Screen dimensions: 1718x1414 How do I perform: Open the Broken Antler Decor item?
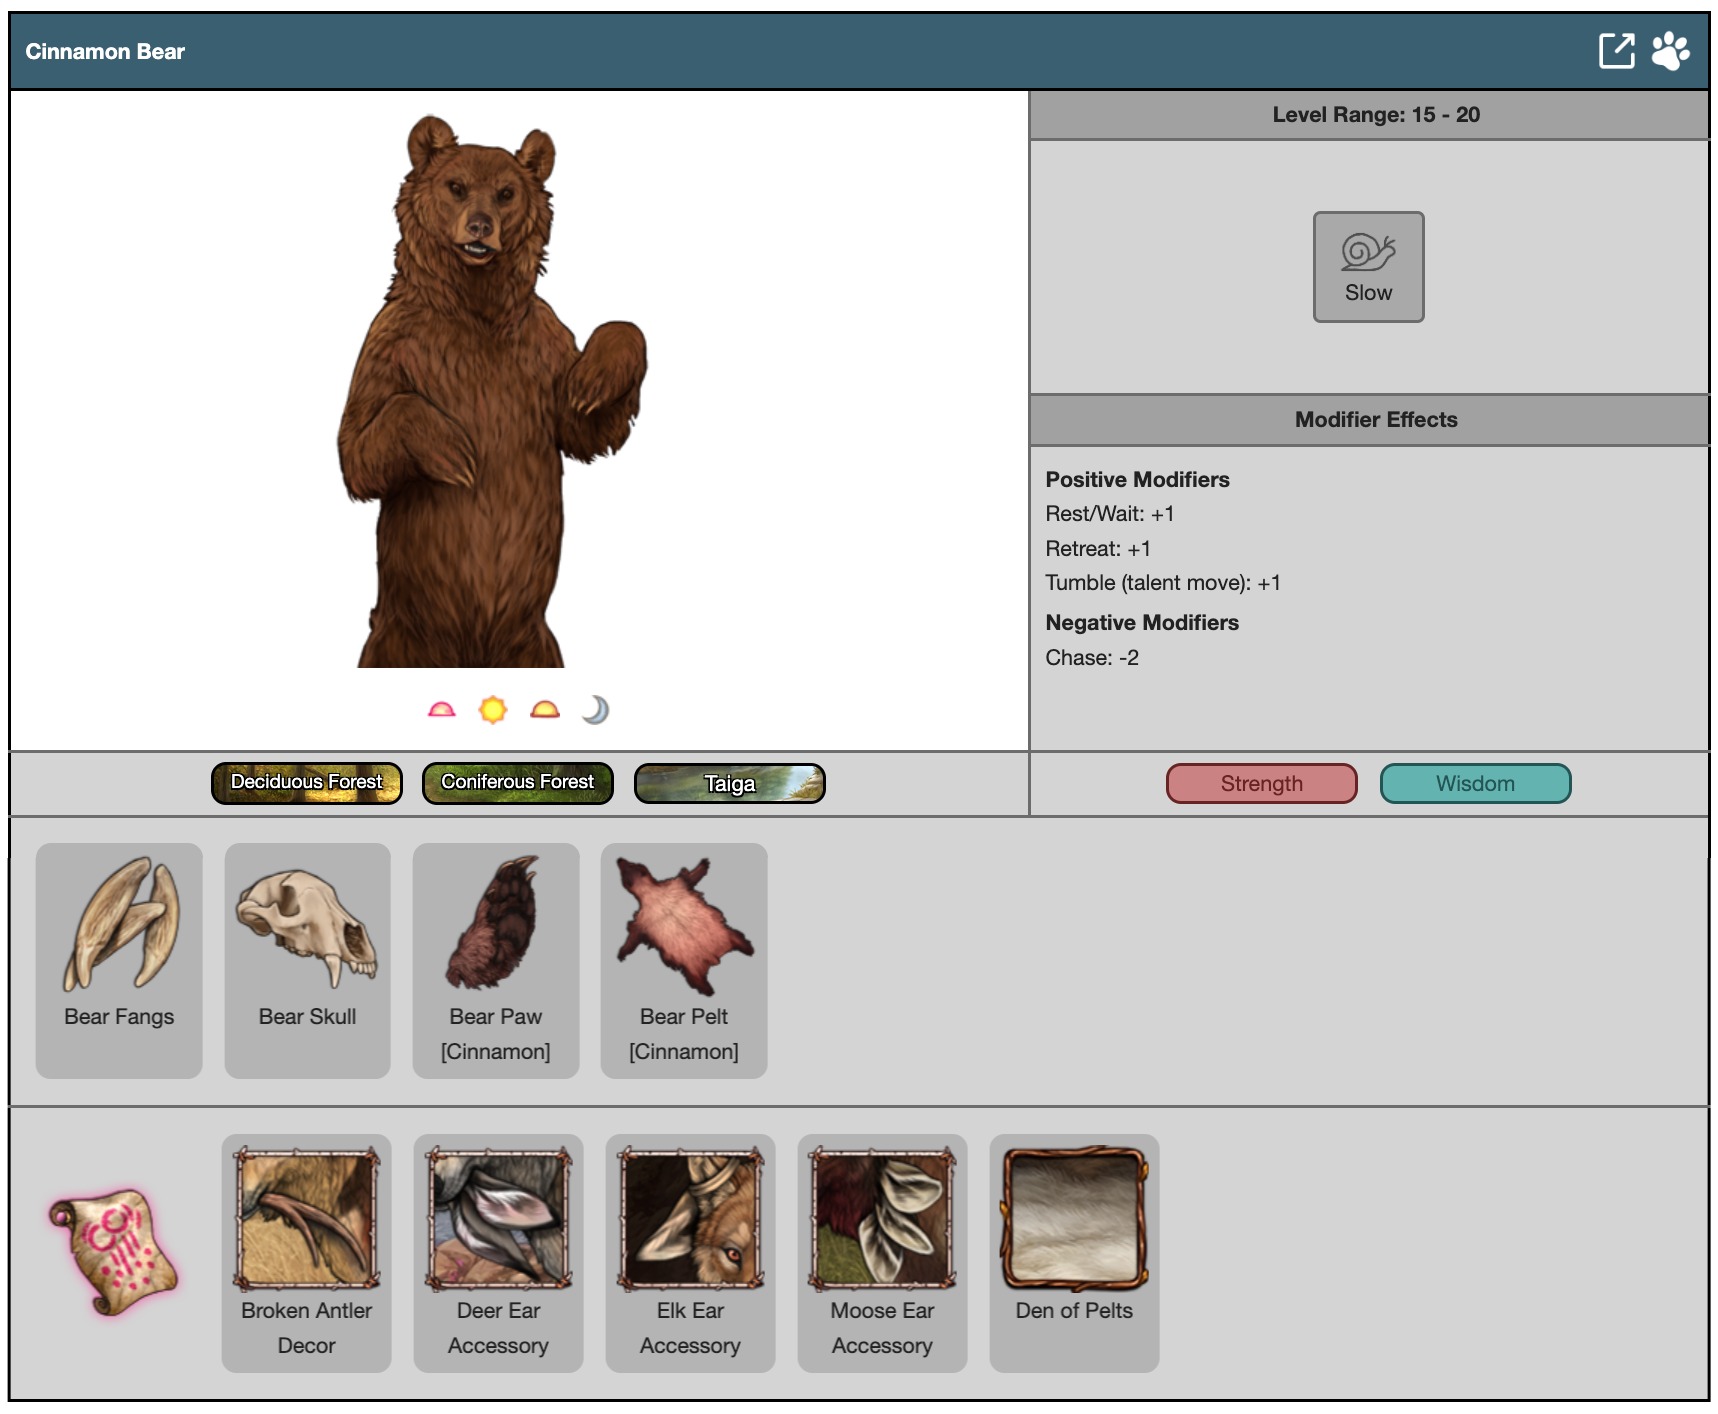[306, 1252]
